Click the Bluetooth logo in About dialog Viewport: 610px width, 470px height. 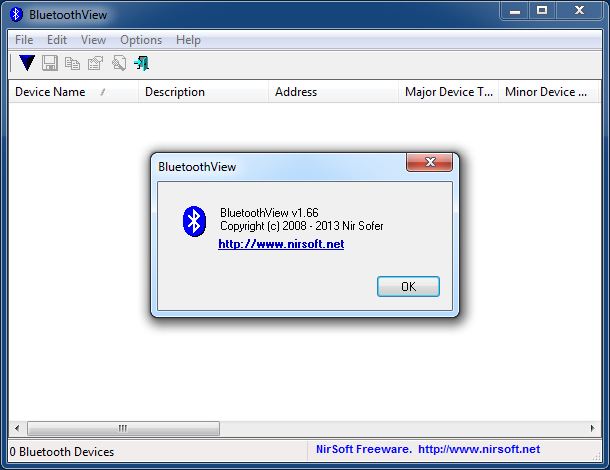[194, 221]
